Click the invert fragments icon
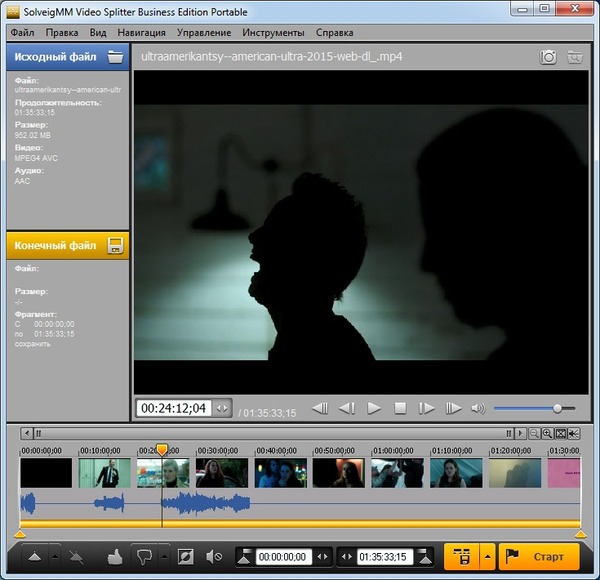 coord(185,556)
